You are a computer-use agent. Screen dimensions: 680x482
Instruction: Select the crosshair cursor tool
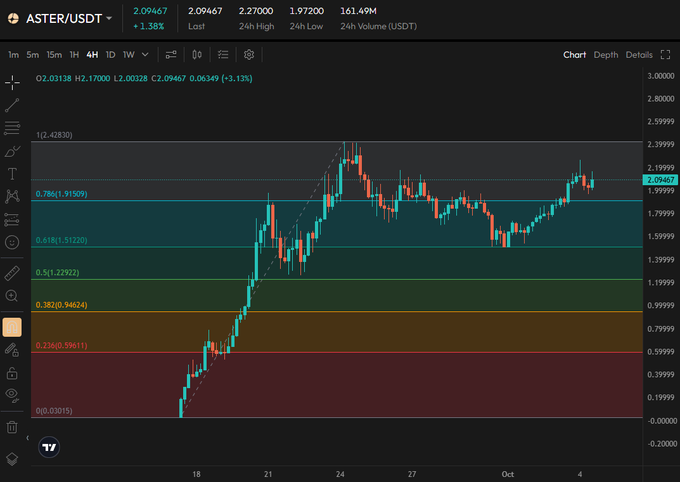(12, 81)
